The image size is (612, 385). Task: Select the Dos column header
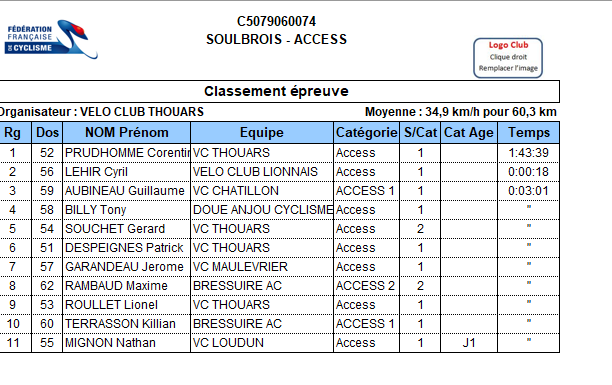click(x=47, y=132)
